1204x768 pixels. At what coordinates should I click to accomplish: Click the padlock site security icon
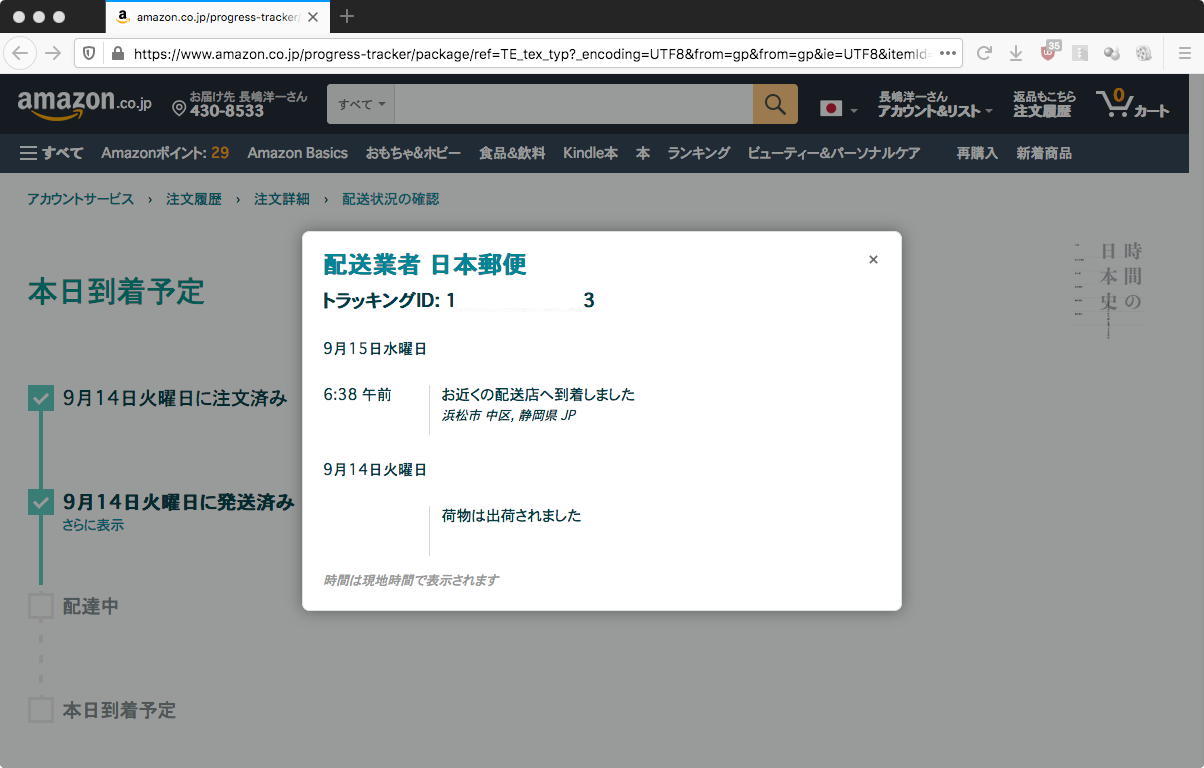tap(117, 53)
